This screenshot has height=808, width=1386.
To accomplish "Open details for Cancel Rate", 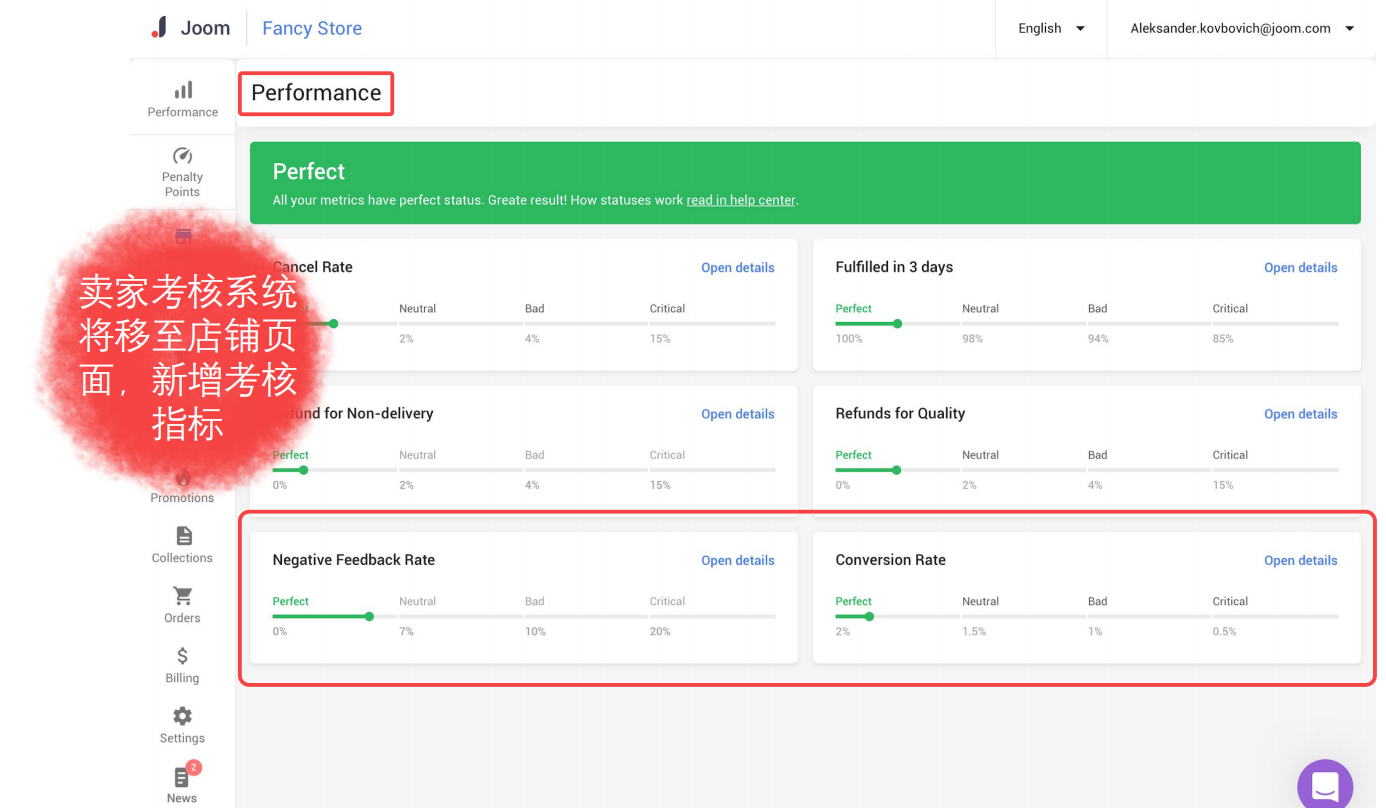I will click(x=738, y=267).
